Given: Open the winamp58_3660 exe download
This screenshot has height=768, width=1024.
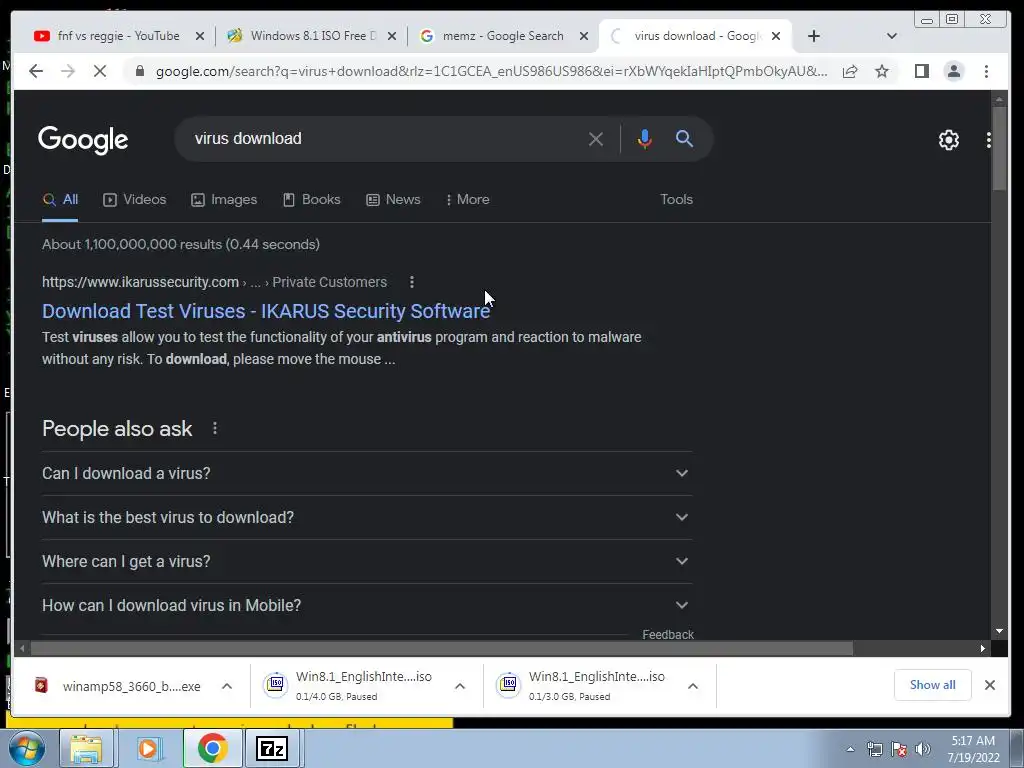Looking at the screenshot, I should [x=118, y=686].
